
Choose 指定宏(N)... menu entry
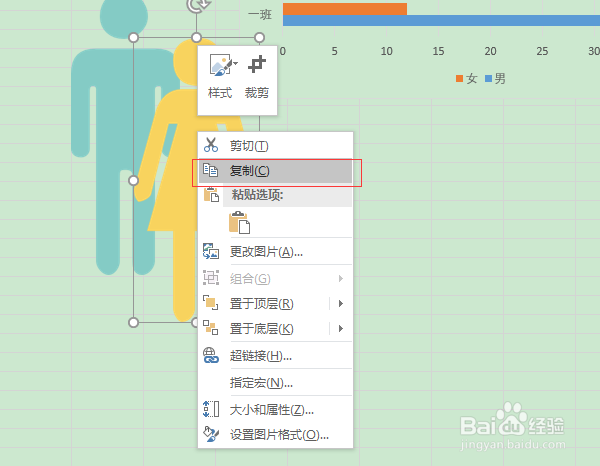pyautogui.click(x=276, y=383)
